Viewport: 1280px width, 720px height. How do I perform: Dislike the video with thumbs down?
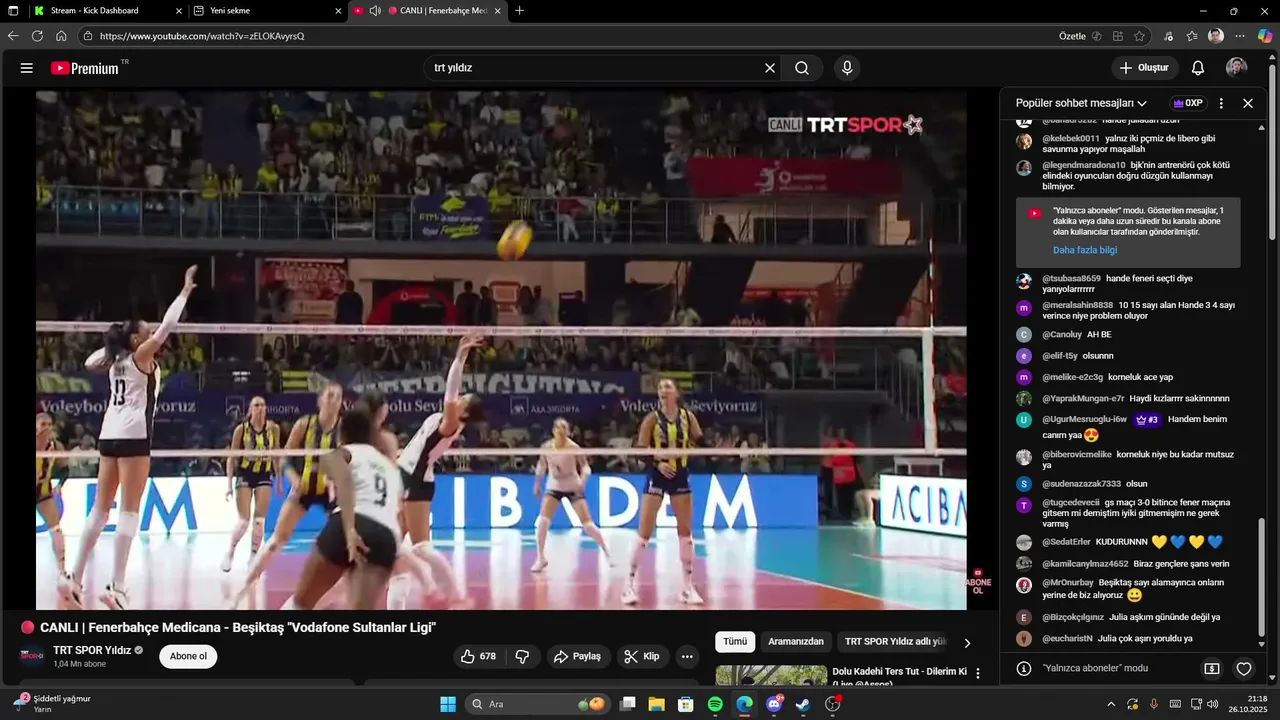coord(521,656)
